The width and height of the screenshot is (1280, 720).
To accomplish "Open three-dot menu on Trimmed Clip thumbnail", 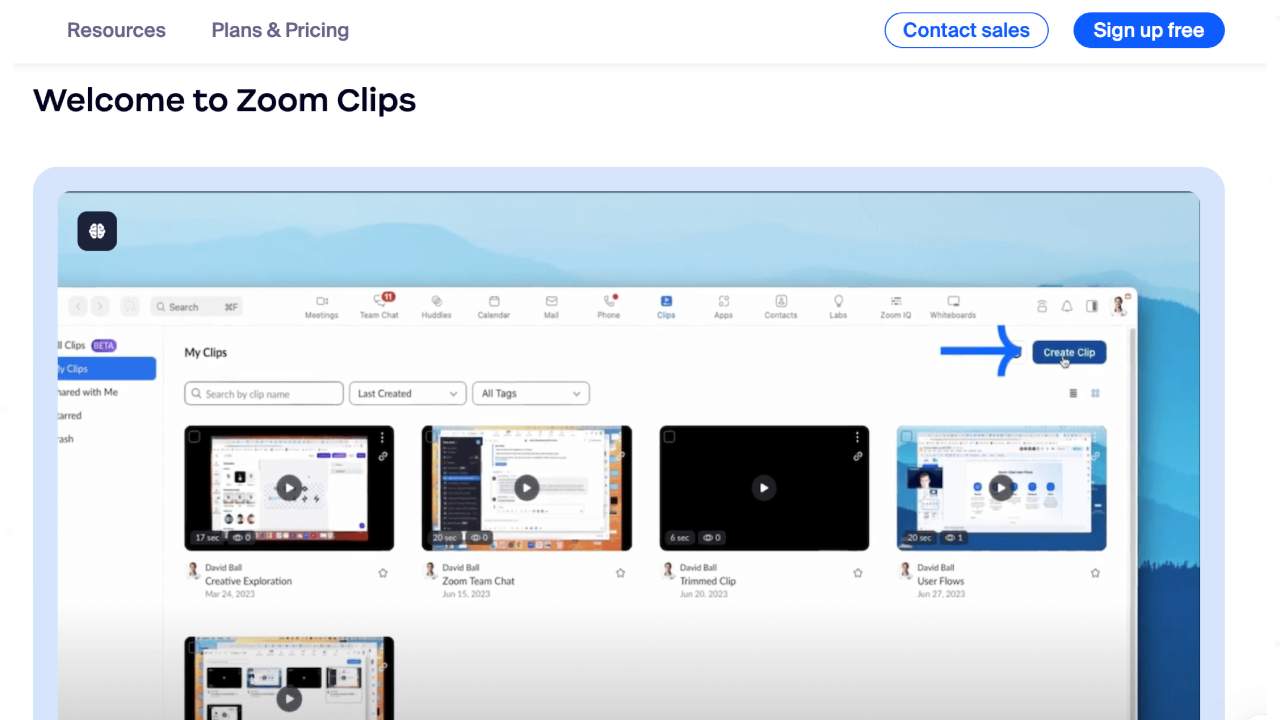I will pos(857,438).
